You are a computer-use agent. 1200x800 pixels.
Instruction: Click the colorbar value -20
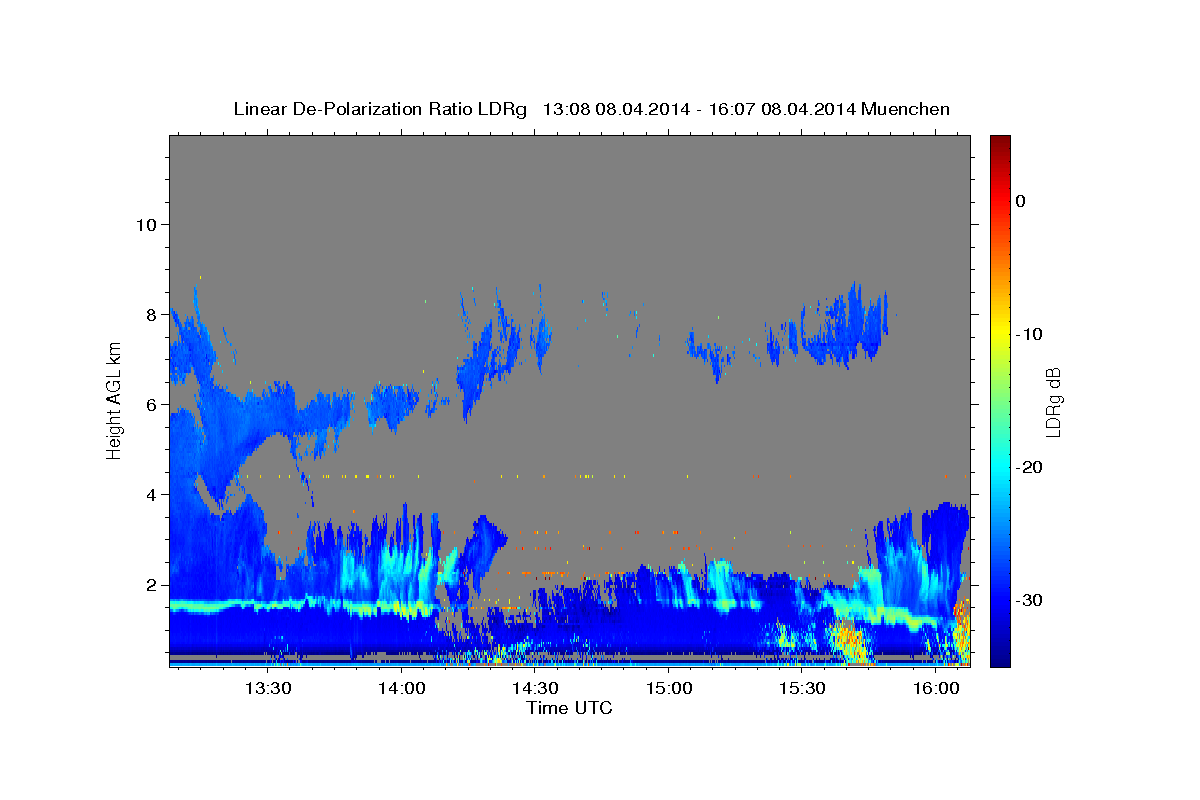pyautogui.click(x=1029, y=467)
